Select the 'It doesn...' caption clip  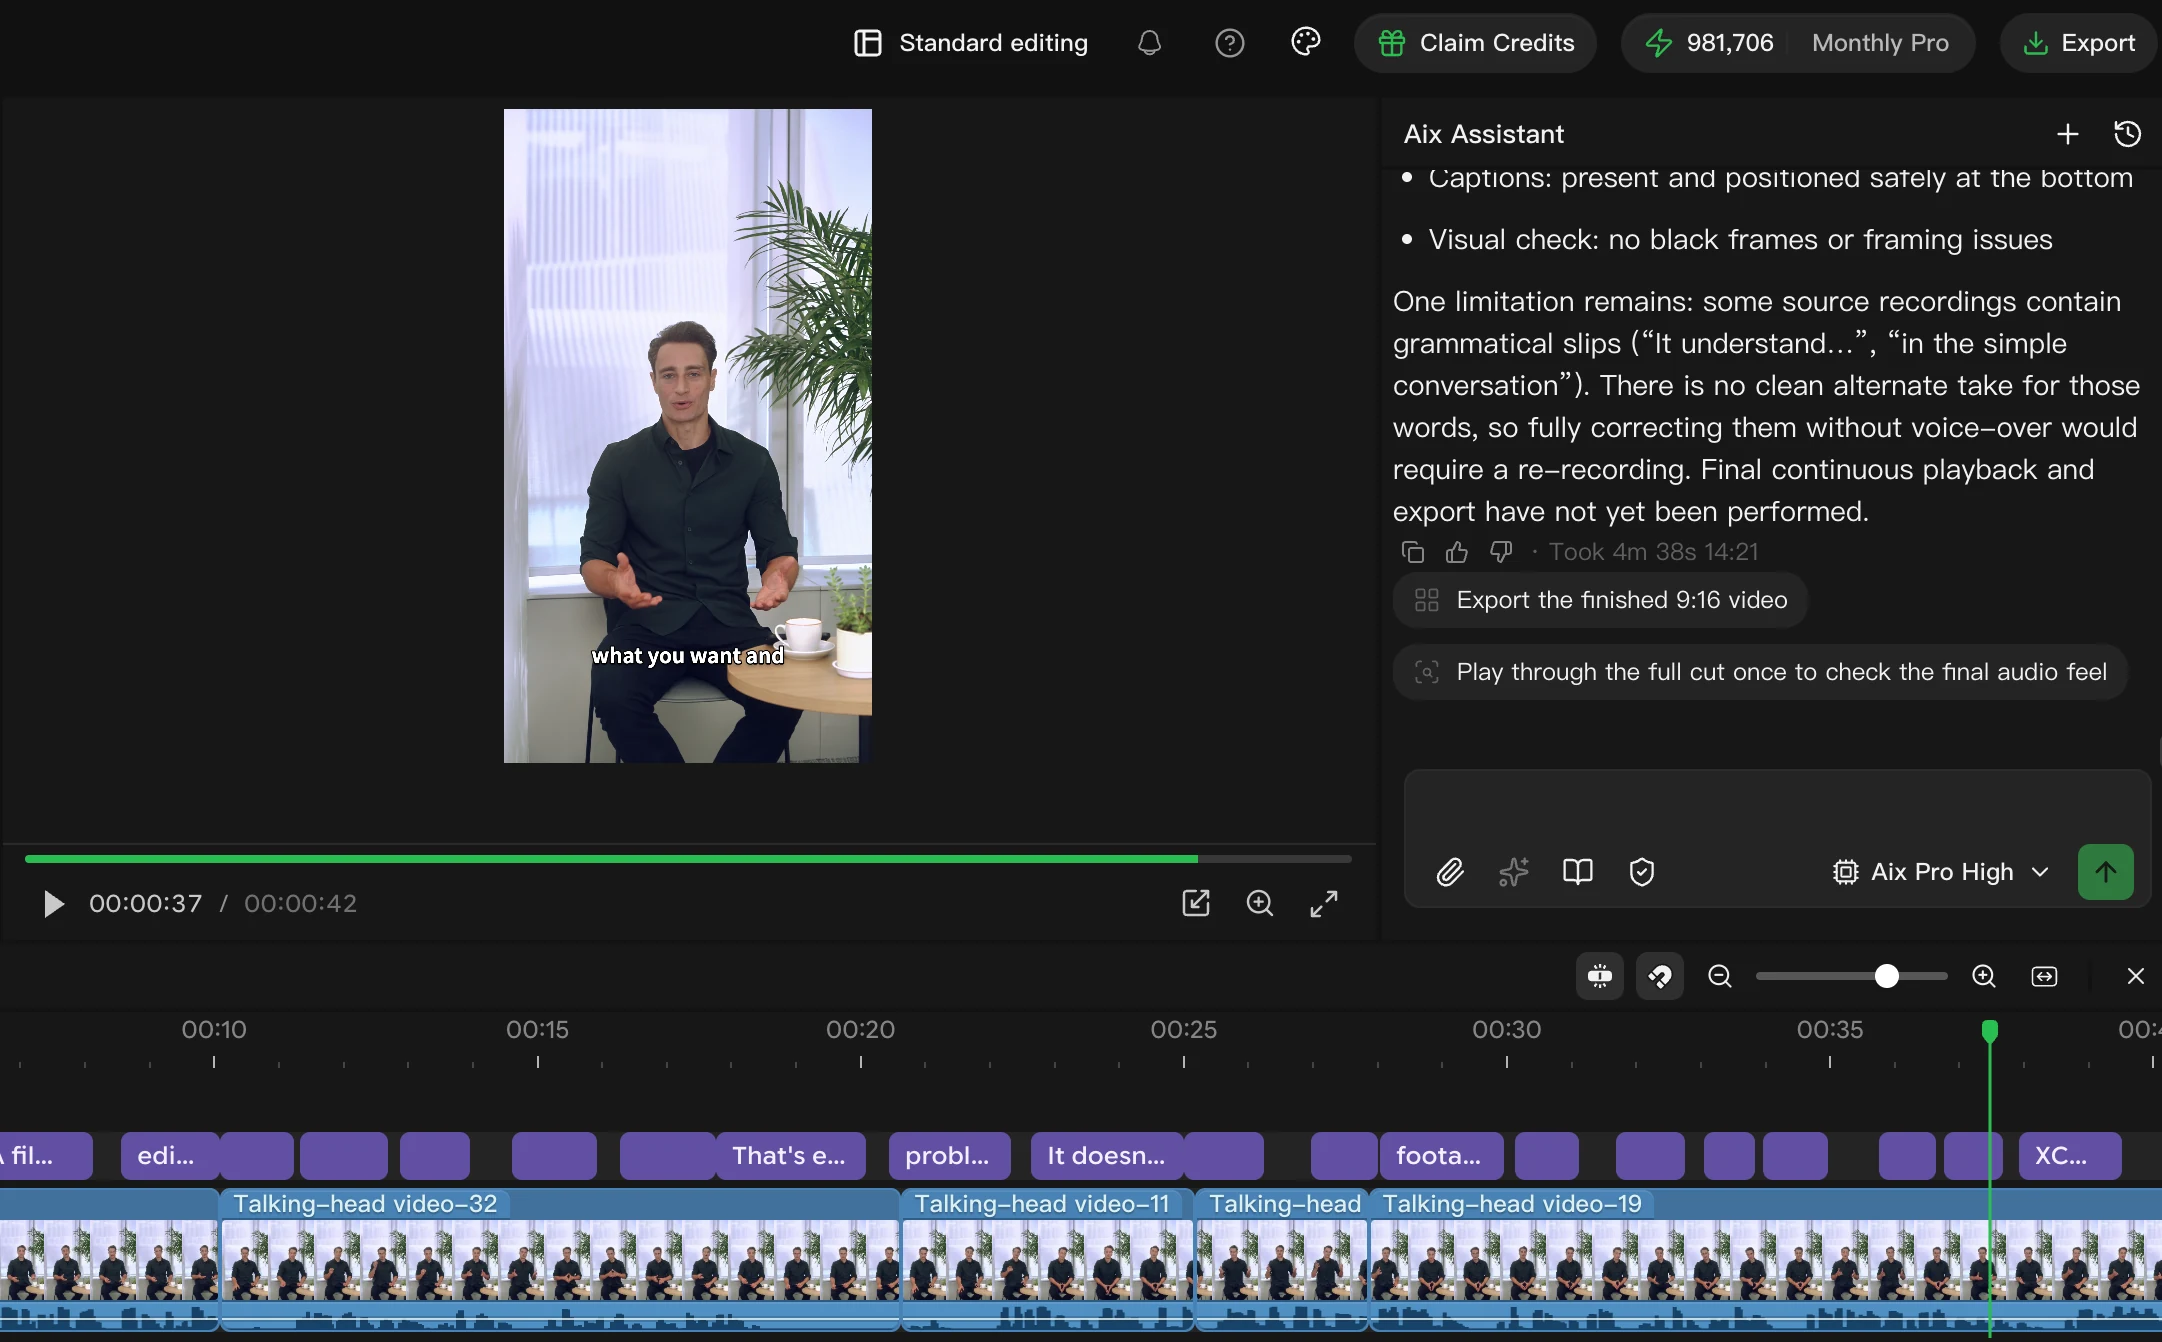(1107, 1156)
